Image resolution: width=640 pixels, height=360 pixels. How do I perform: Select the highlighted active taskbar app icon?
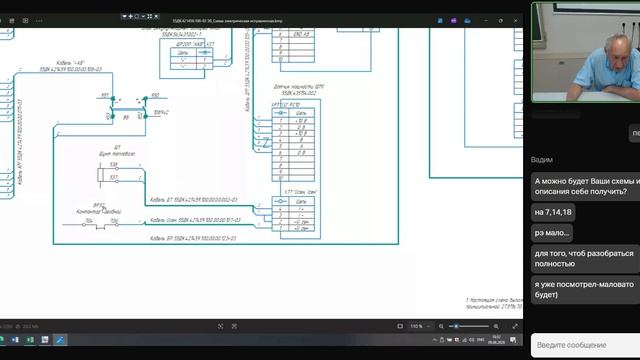(60, 340)
